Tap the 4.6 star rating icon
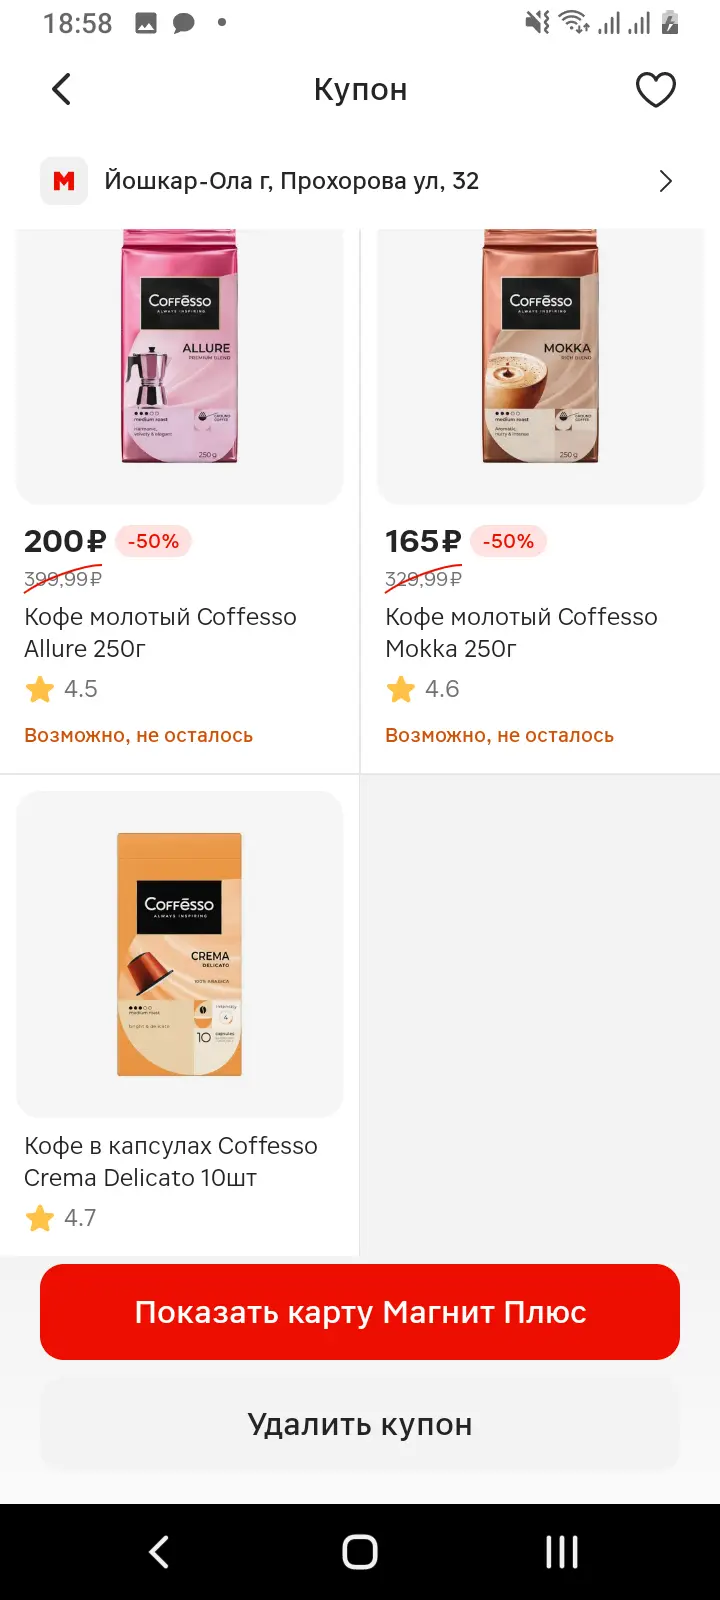 401,689
